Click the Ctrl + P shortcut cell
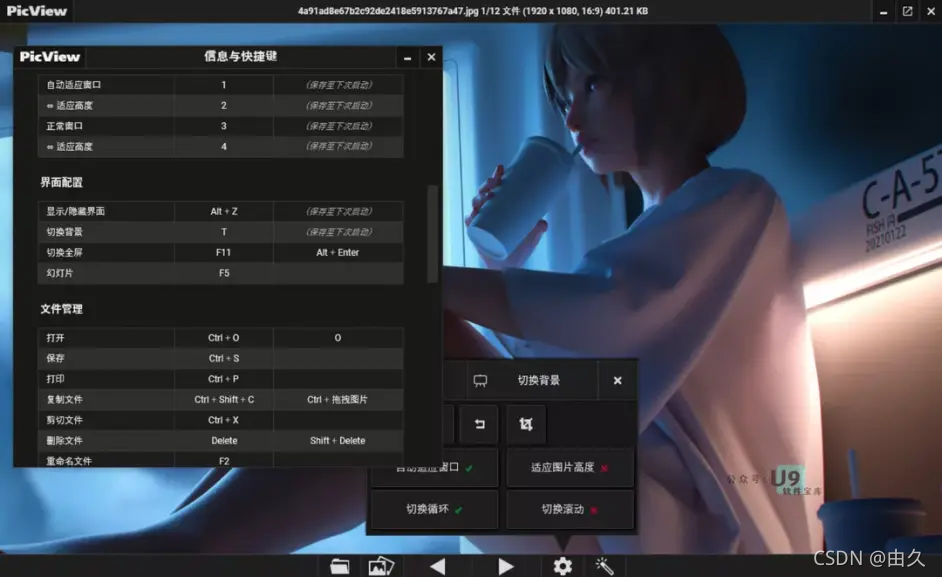Image resolution: width=942 pixels, height=577 pixels. click(x=223, y=379)
